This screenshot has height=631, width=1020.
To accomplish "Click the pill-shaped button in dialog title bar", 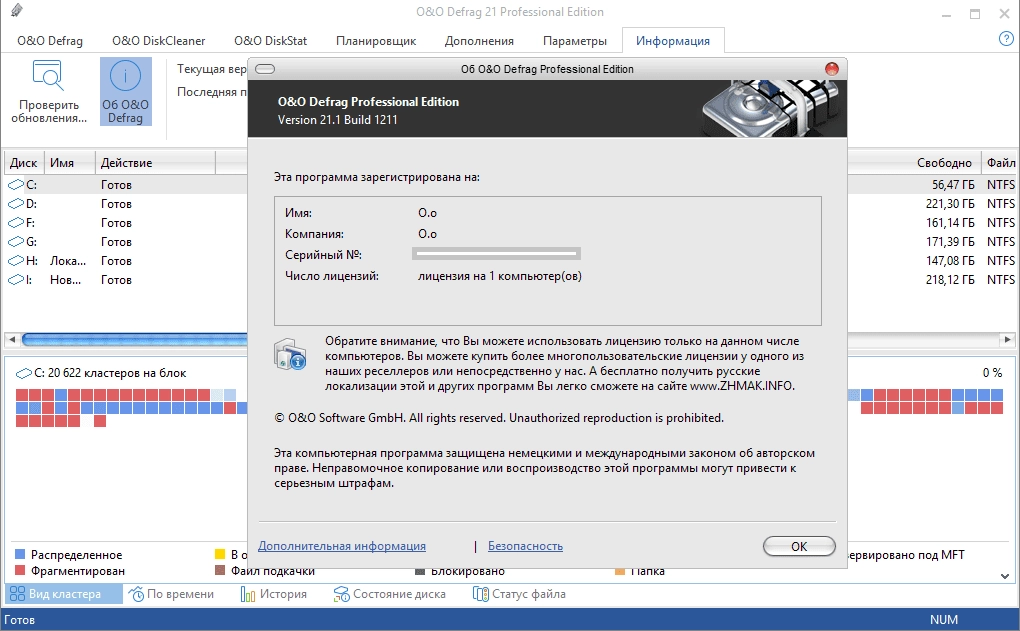I will click(265, 69).
